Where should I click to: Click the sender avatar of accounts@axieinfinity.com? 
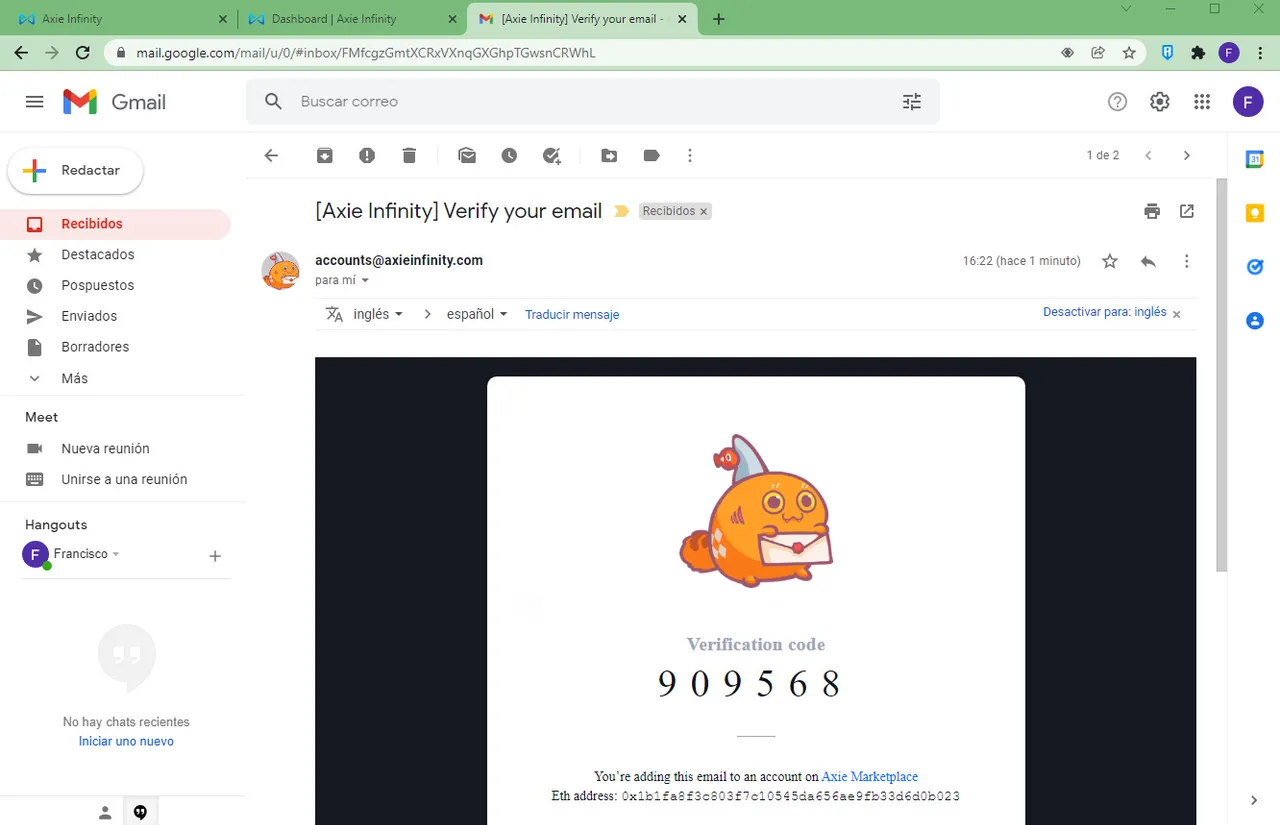pos(280,270)
